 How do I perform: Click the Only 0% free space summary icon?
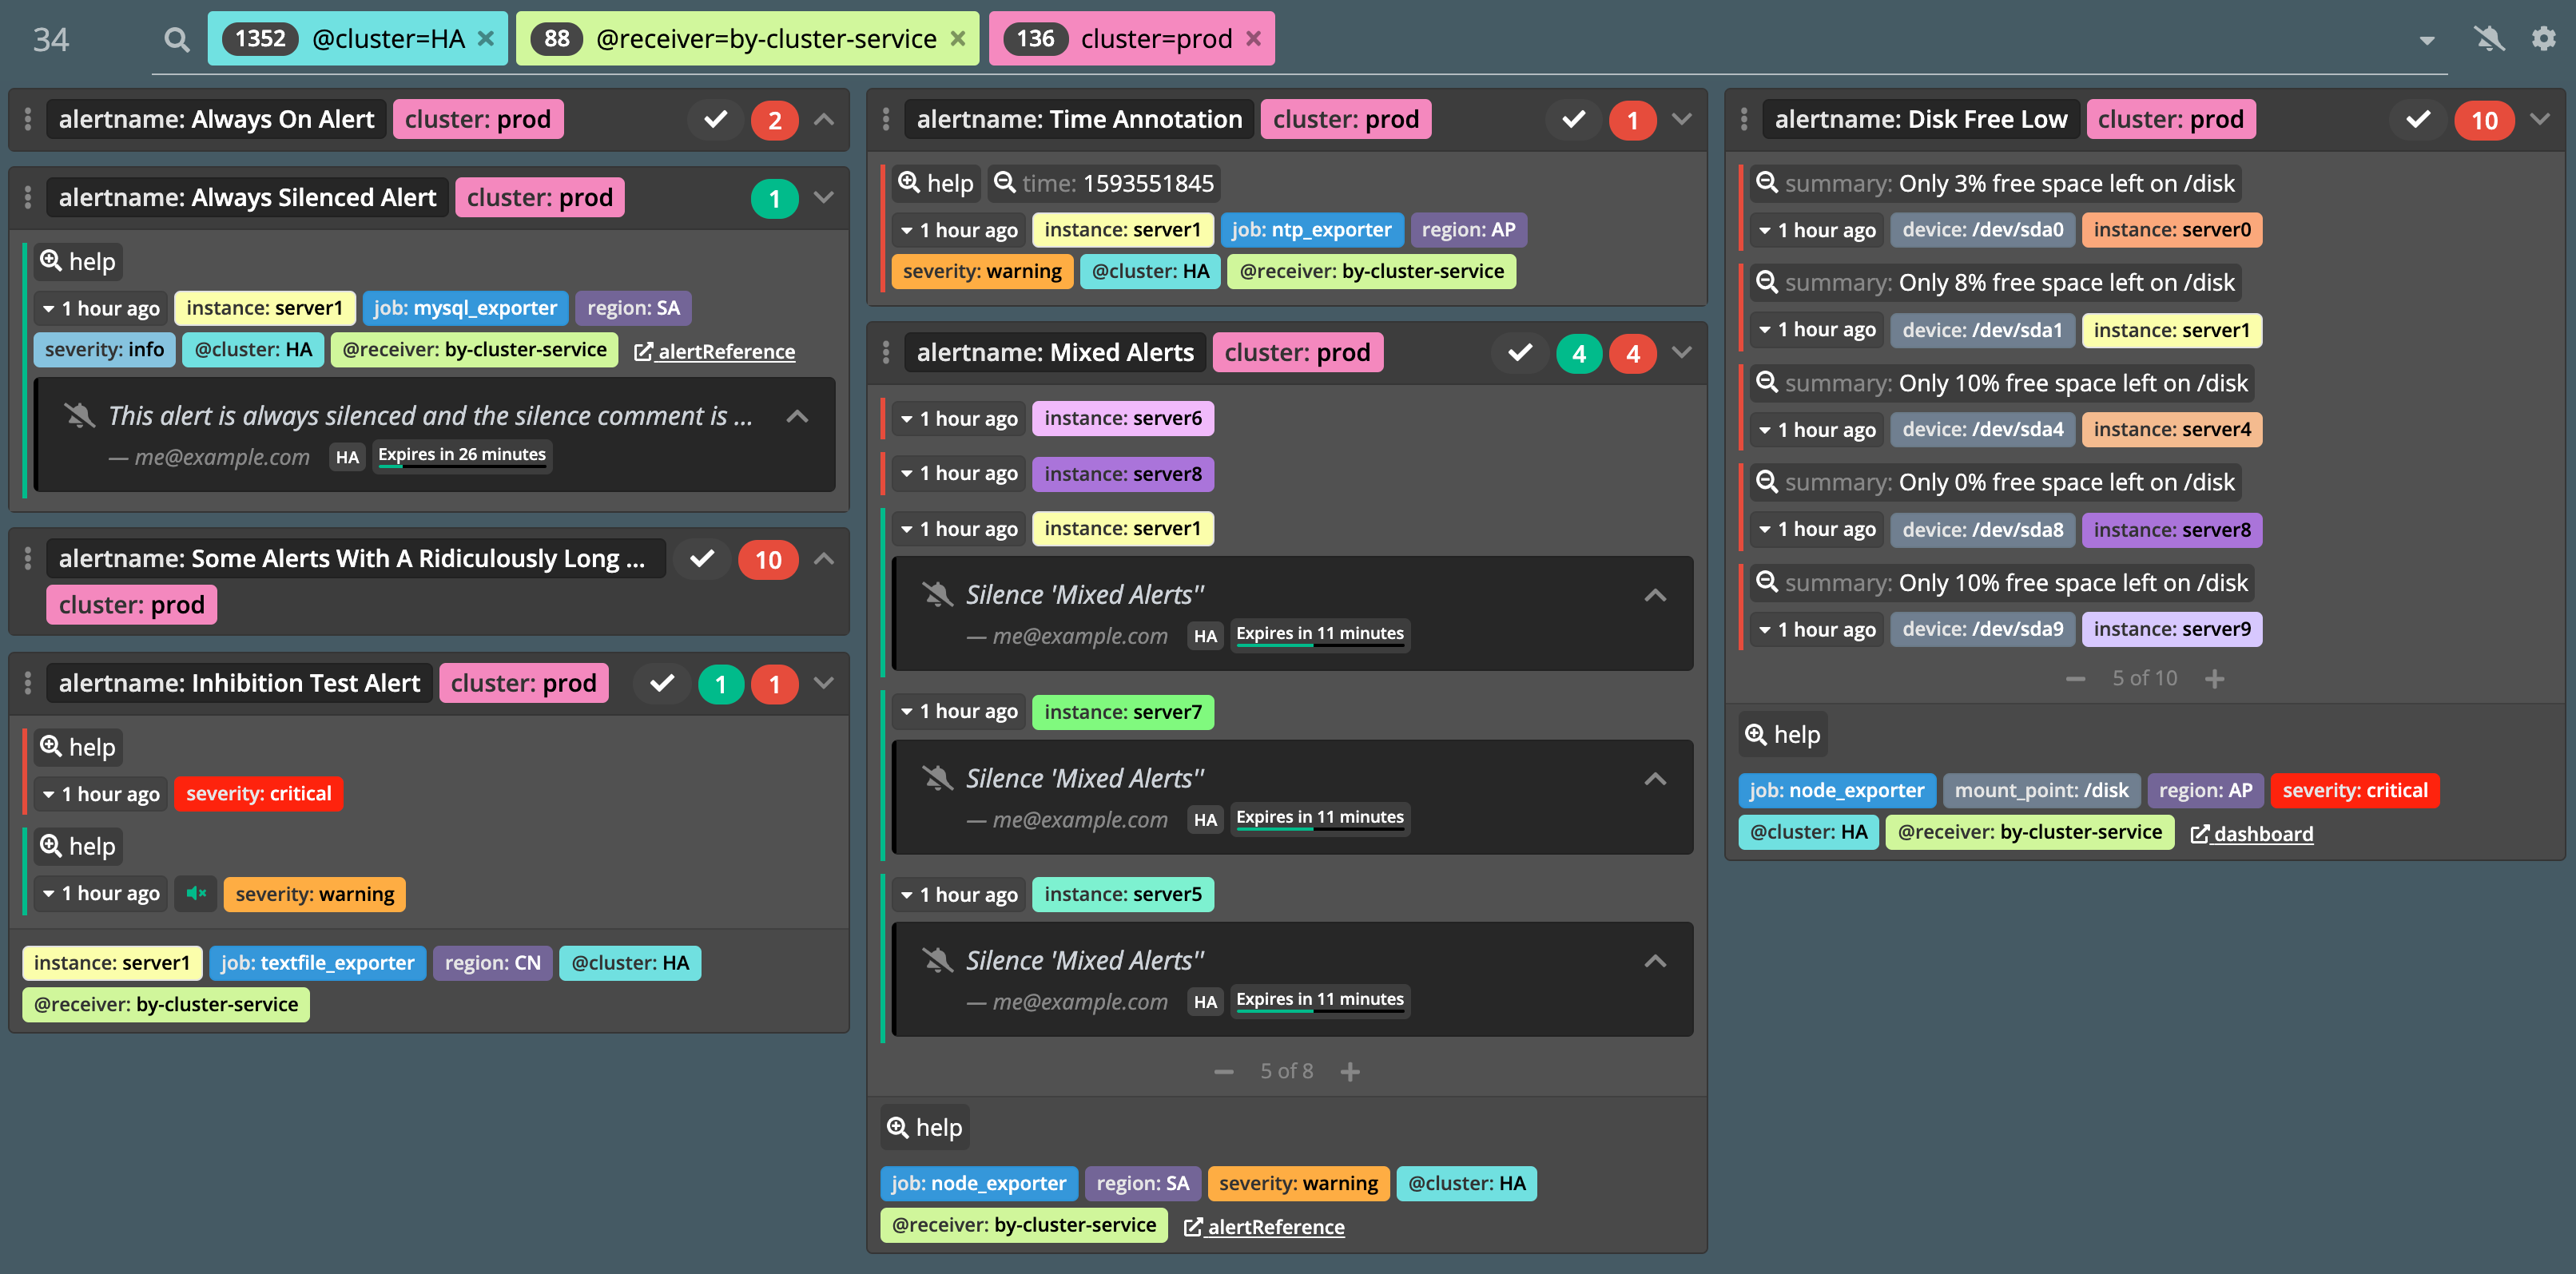pos(1767,482)
